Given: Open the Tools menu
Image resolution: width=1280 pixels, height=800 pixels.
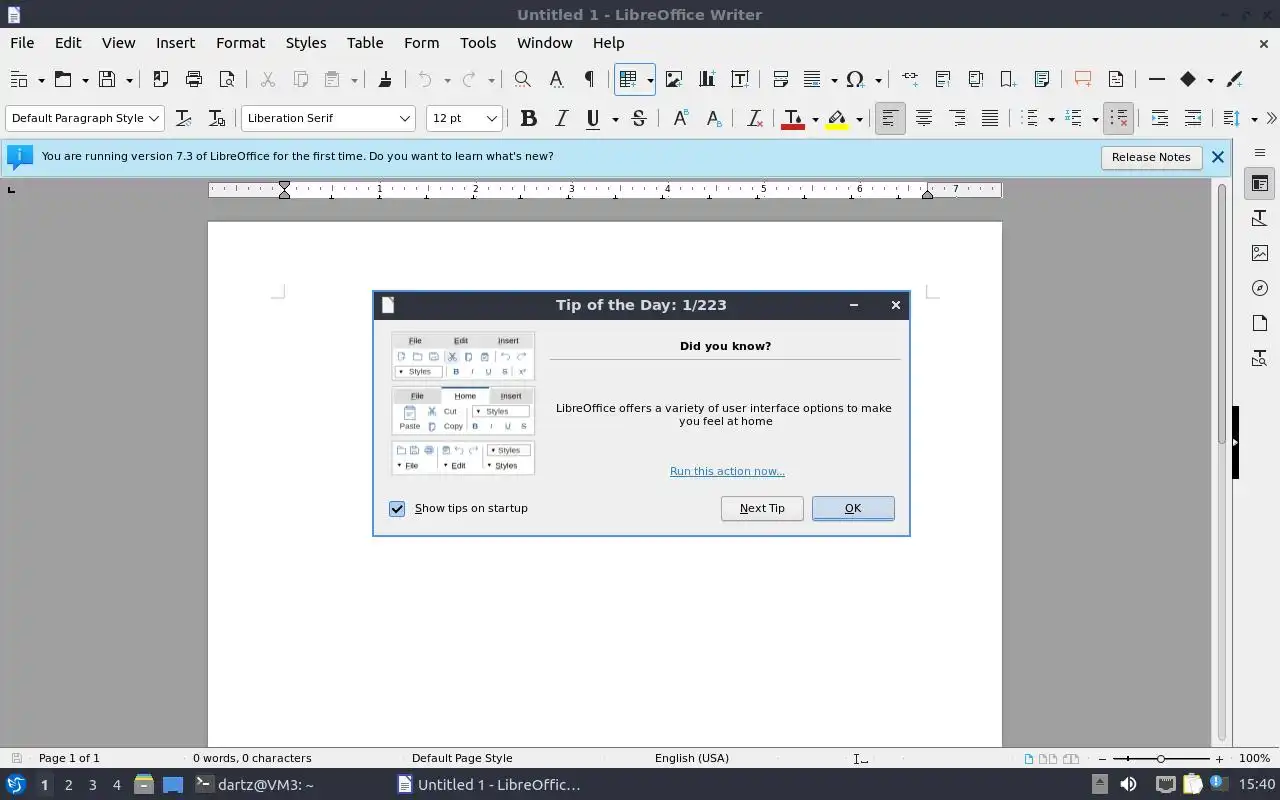Looking at the screenshot, I should tap(478, 43).
